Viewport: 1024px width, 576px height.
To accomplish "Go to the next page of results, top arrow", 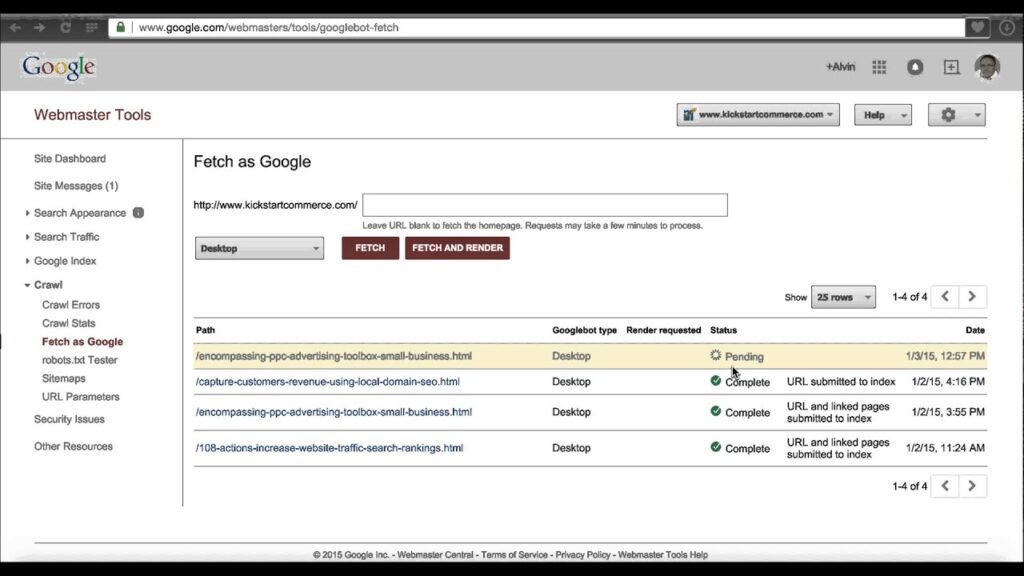I will (x=972, y=297).
